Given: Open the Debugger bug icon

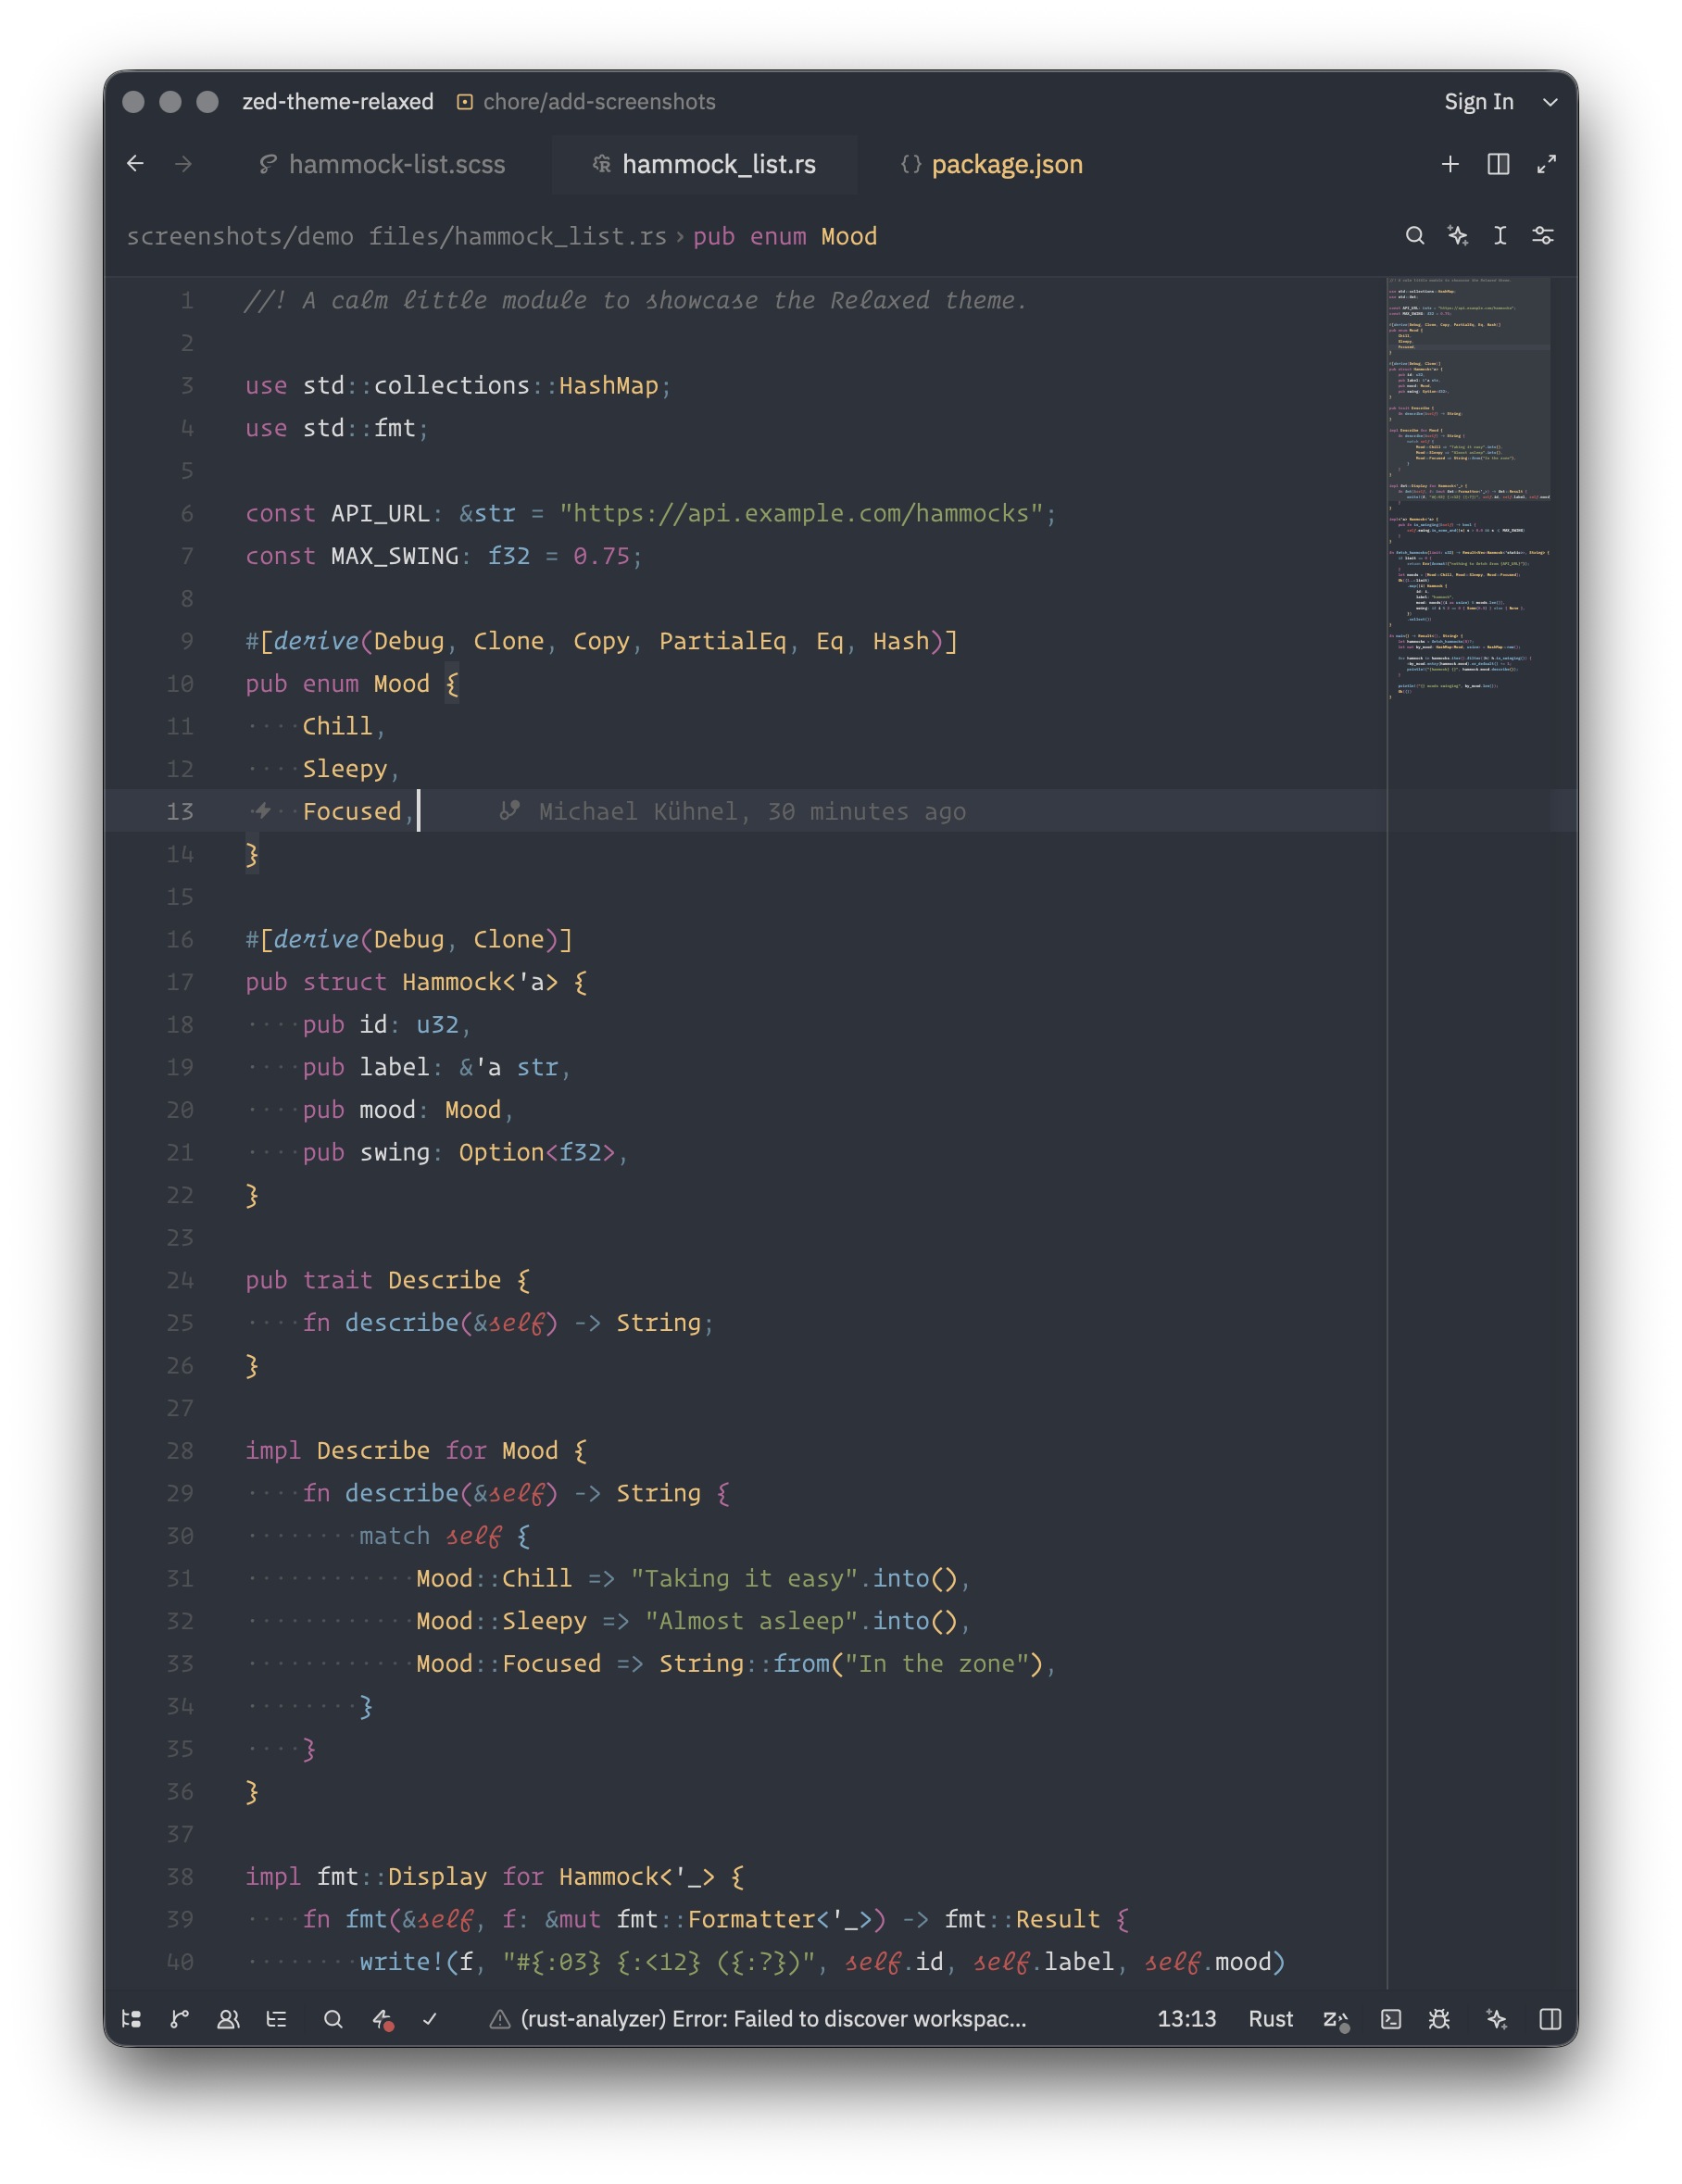Looking at the screenshot, I should click(1439, 2018).
